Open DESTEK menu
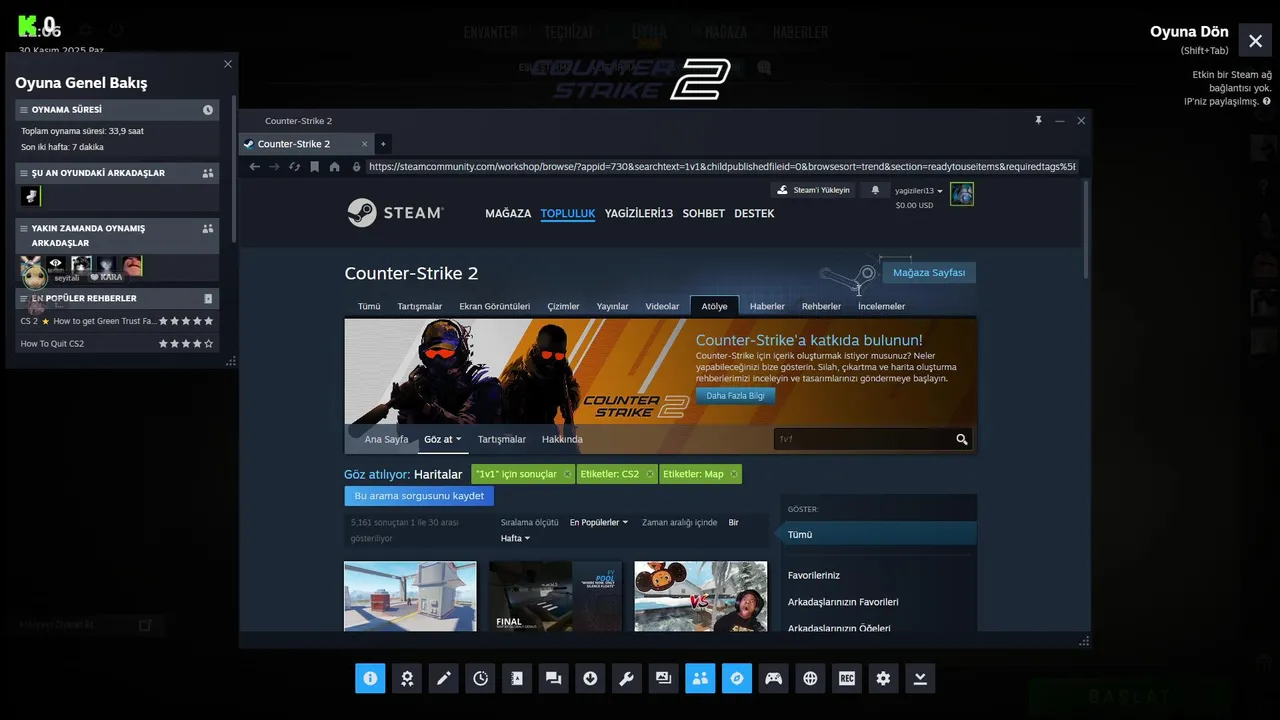This screenshot has height=720, width=1280. tap(754, 213)
